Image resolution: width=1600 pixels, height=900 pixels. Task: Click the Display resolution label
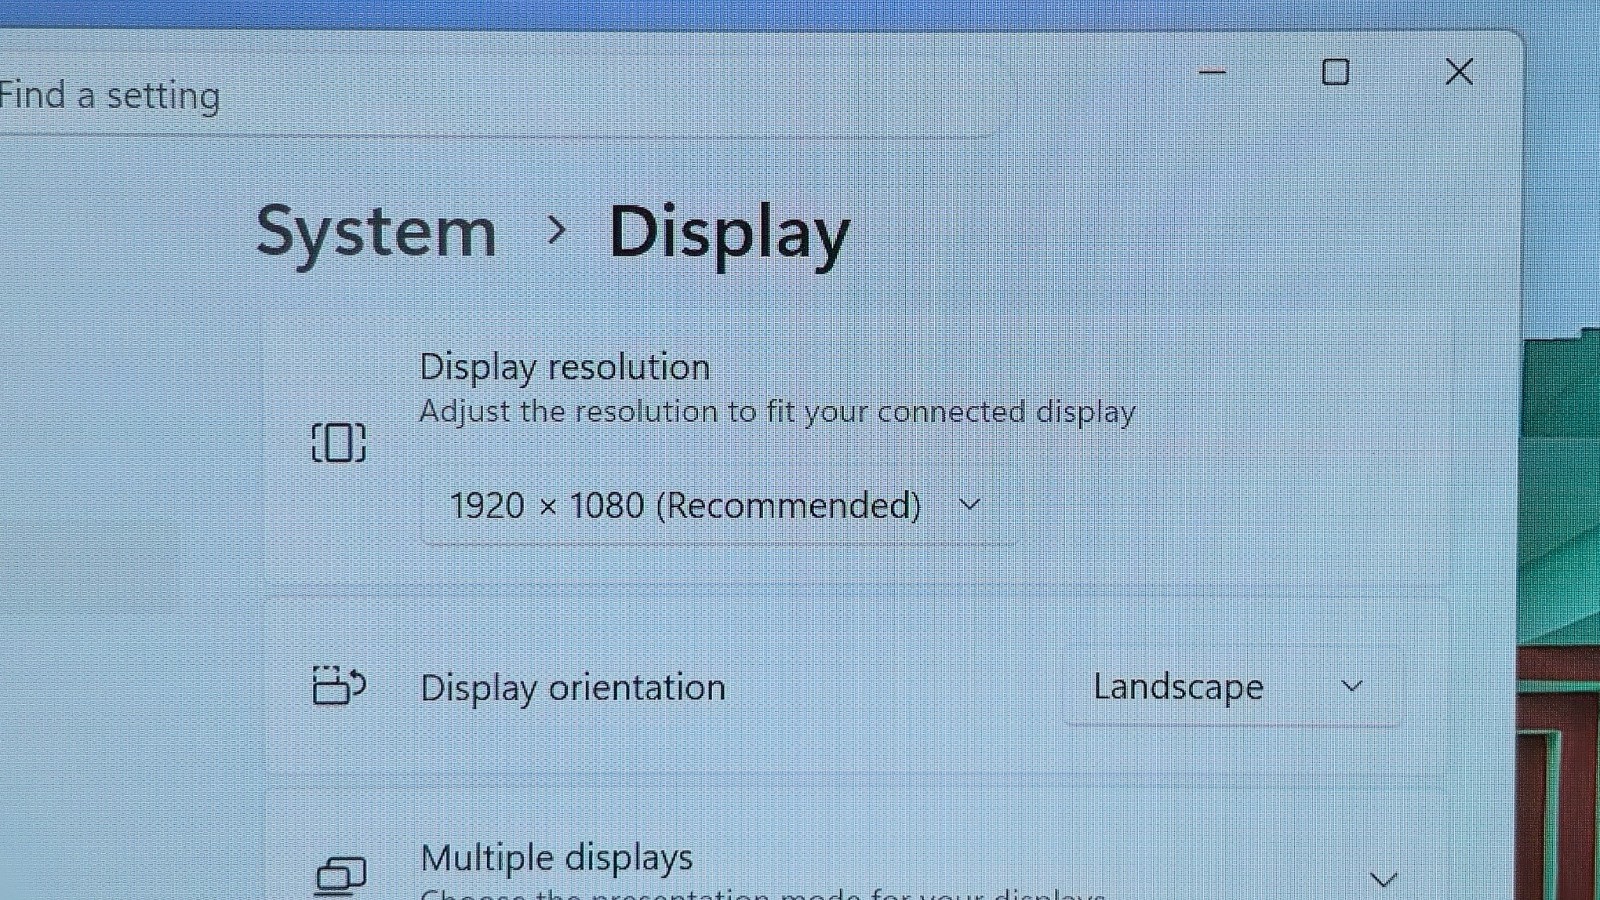pos(564,367)
